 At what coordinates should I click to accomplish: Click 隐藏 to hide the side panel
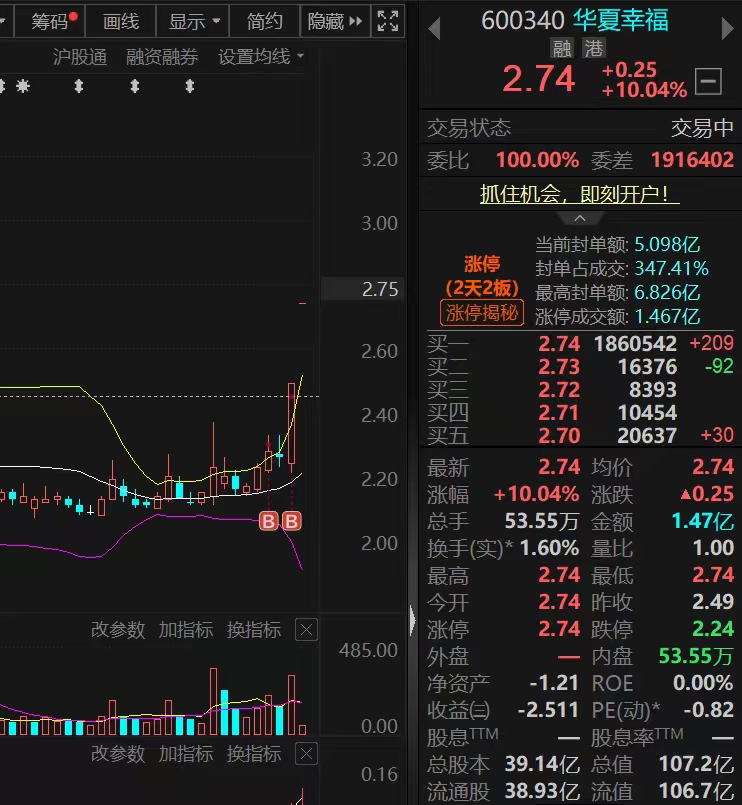335,21
